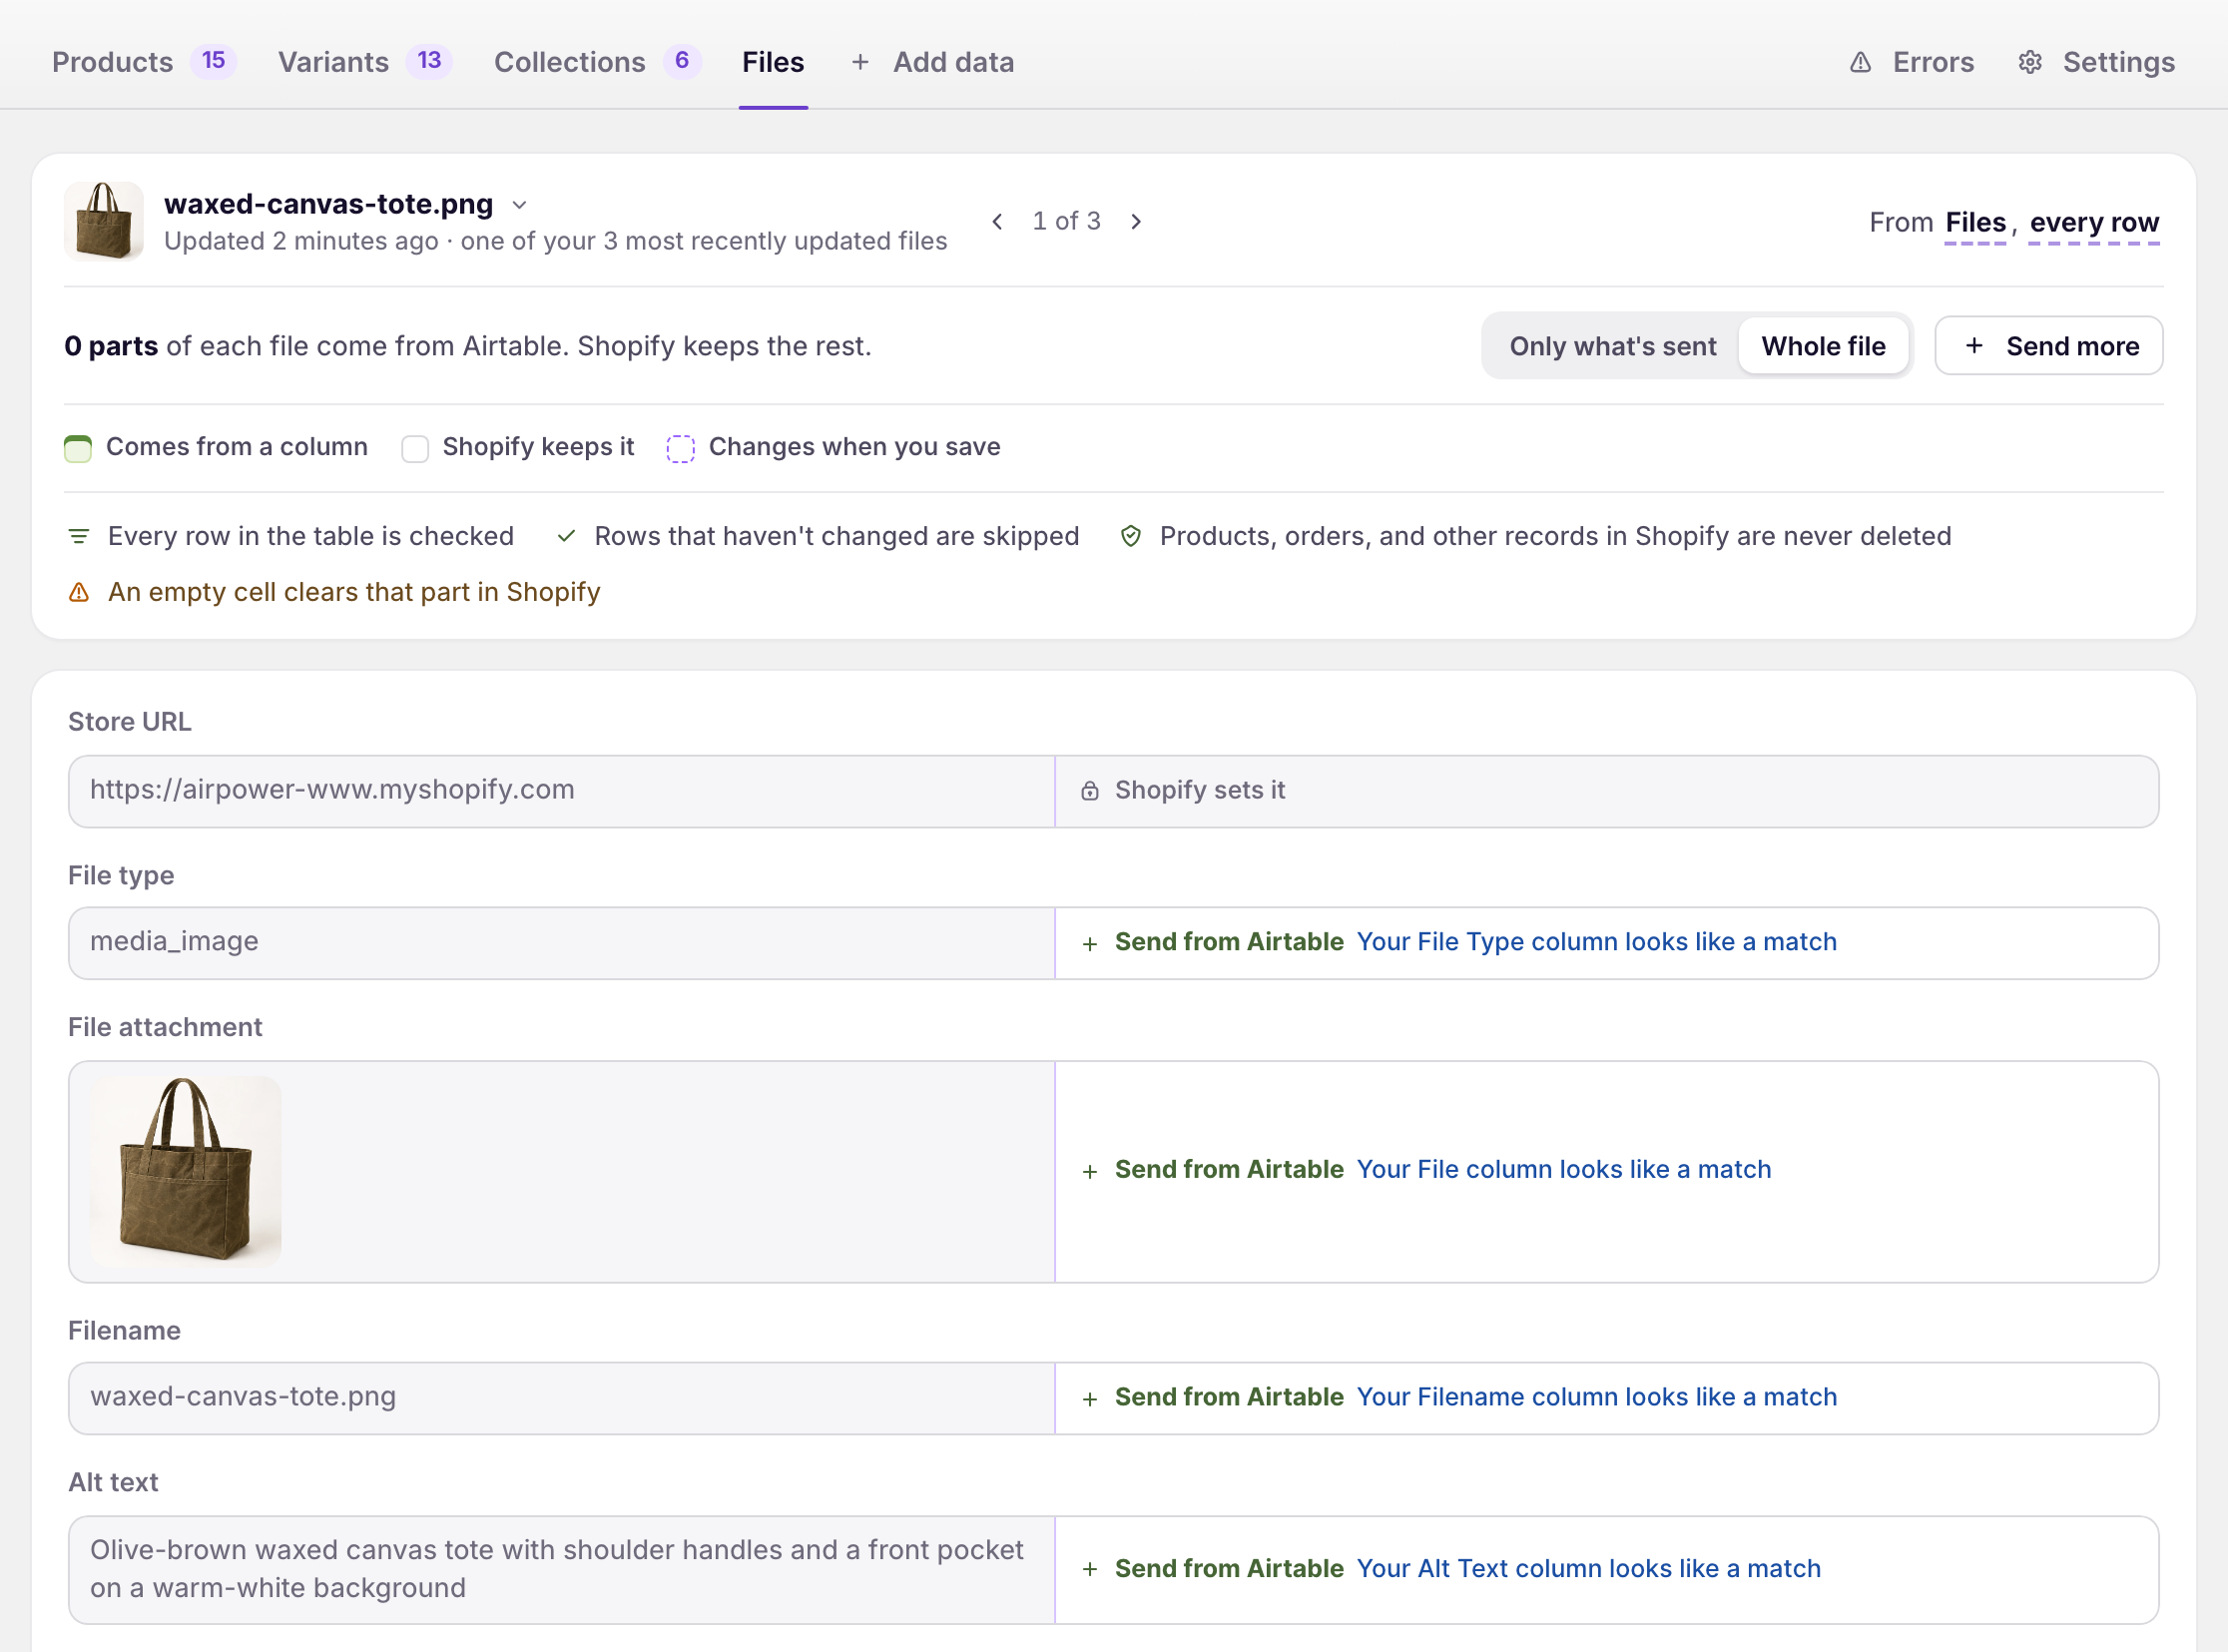
Task: Click the shield icon beside never deleted note
Action: 1131,537
